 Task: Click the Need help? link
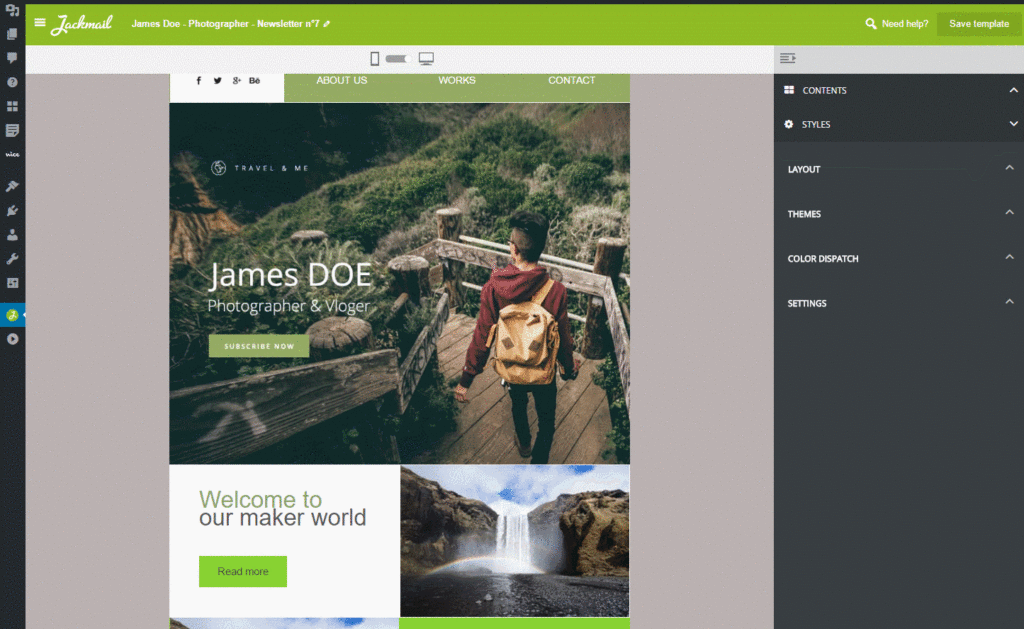(904, 24)
